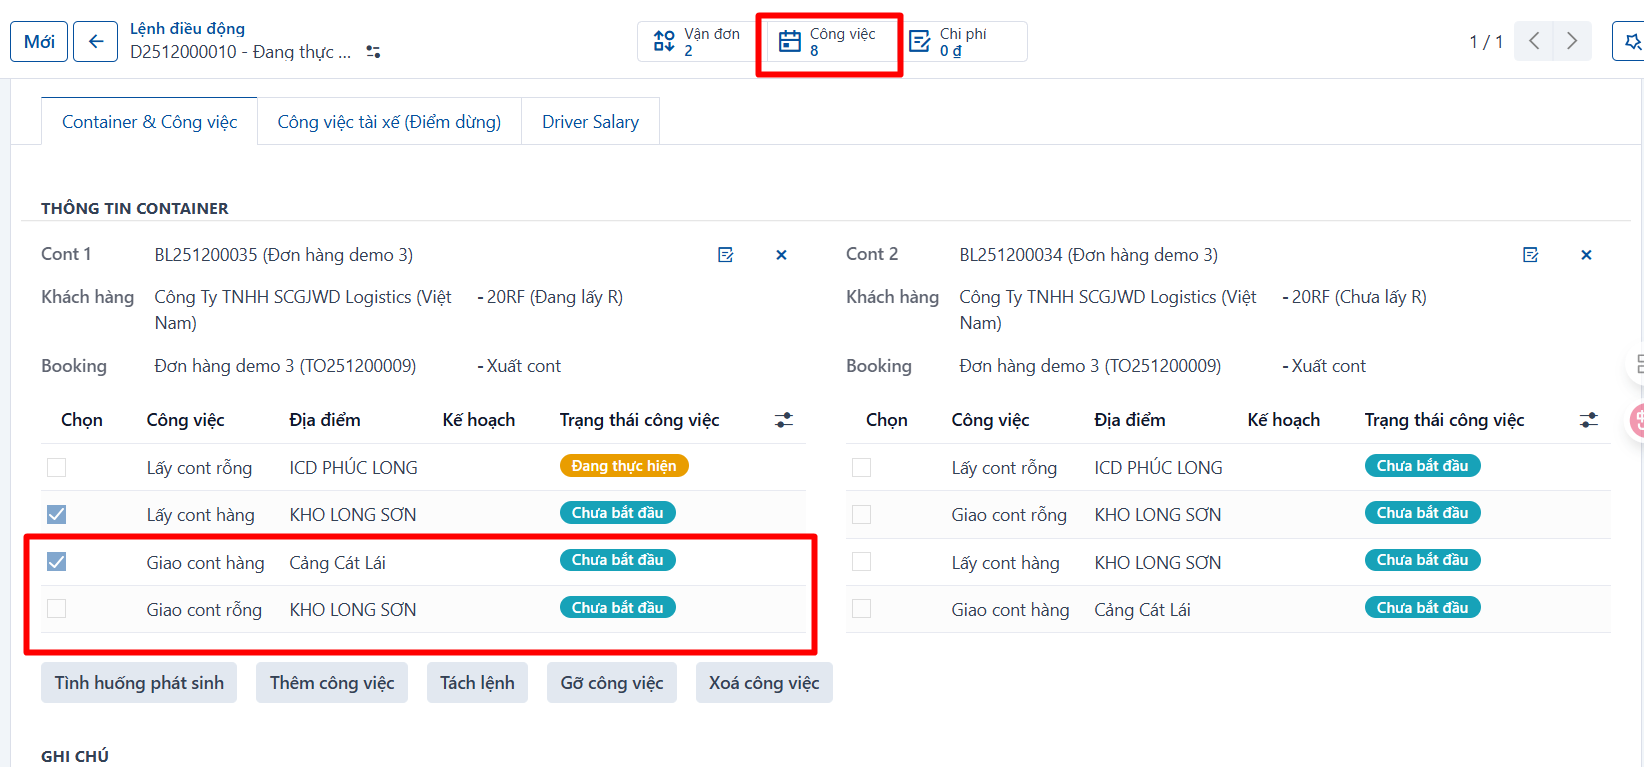Open the Vận đơn smart button
Image resolution: width=1644 pixels, height=767 pixels.
click(x=697, y=42)
